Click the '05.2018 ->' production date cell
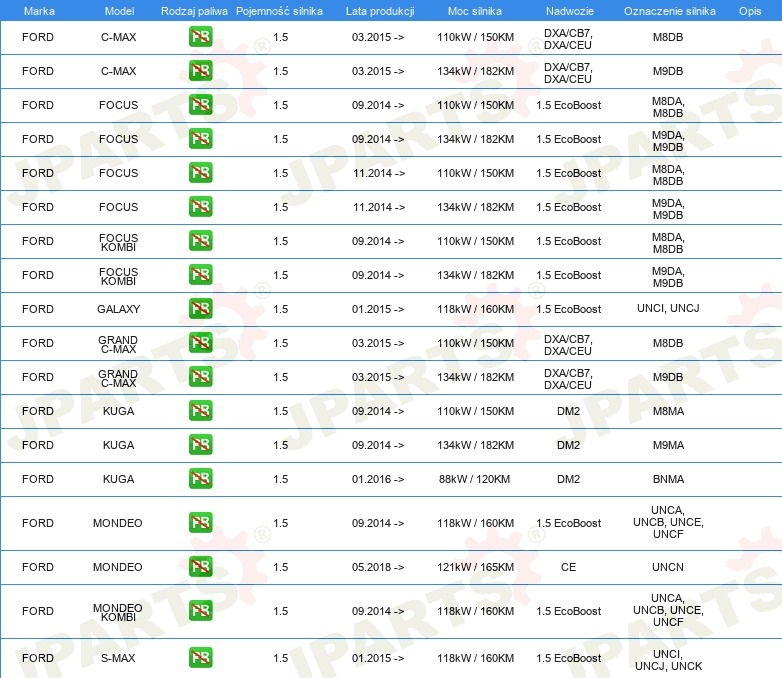The width and height of the screenshot is (782, 678). tap(378, 567)
